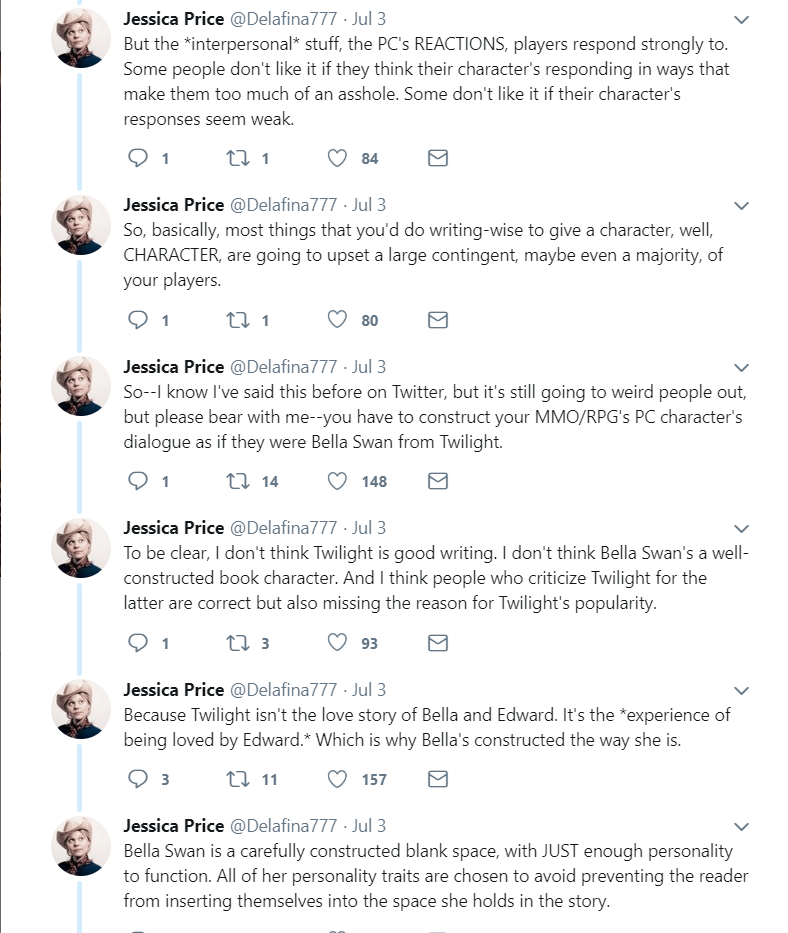This screenshot has height=933, width=788.
Task: Reply to the tweet about Bella Swan dialogue
Action: [x=135, y=481]
